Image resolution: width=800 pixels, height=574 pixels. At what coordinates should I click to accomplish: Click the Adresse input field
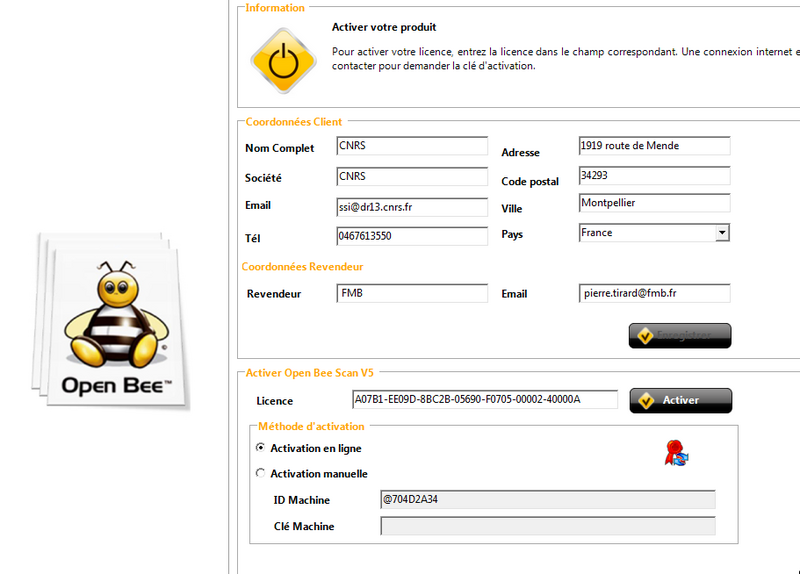point(654,146)
